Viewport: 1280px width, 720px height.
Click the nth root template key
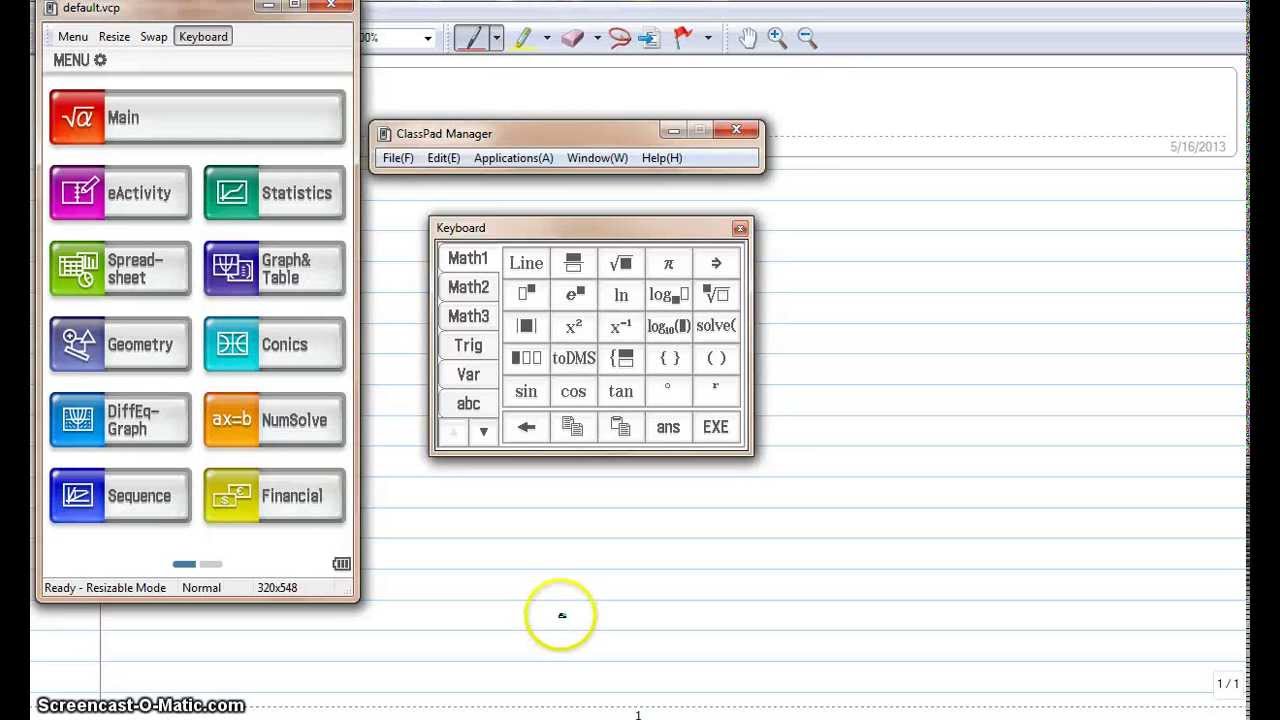click(x=716, y=294)
